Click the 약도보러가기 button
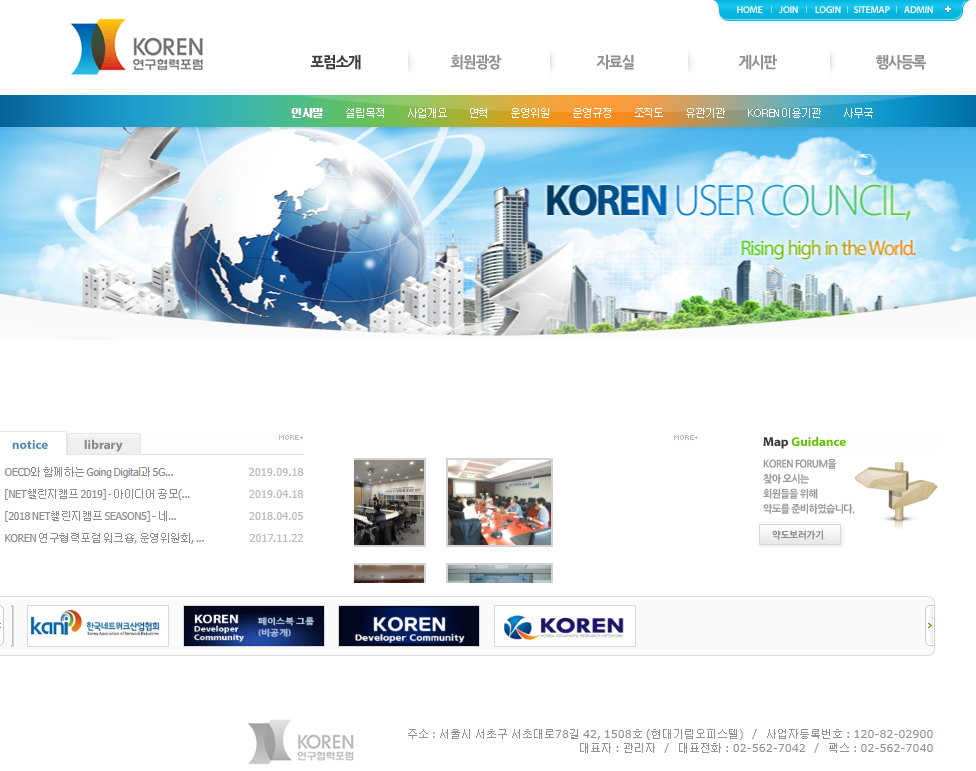976x771 pixels. click(800, 535)
